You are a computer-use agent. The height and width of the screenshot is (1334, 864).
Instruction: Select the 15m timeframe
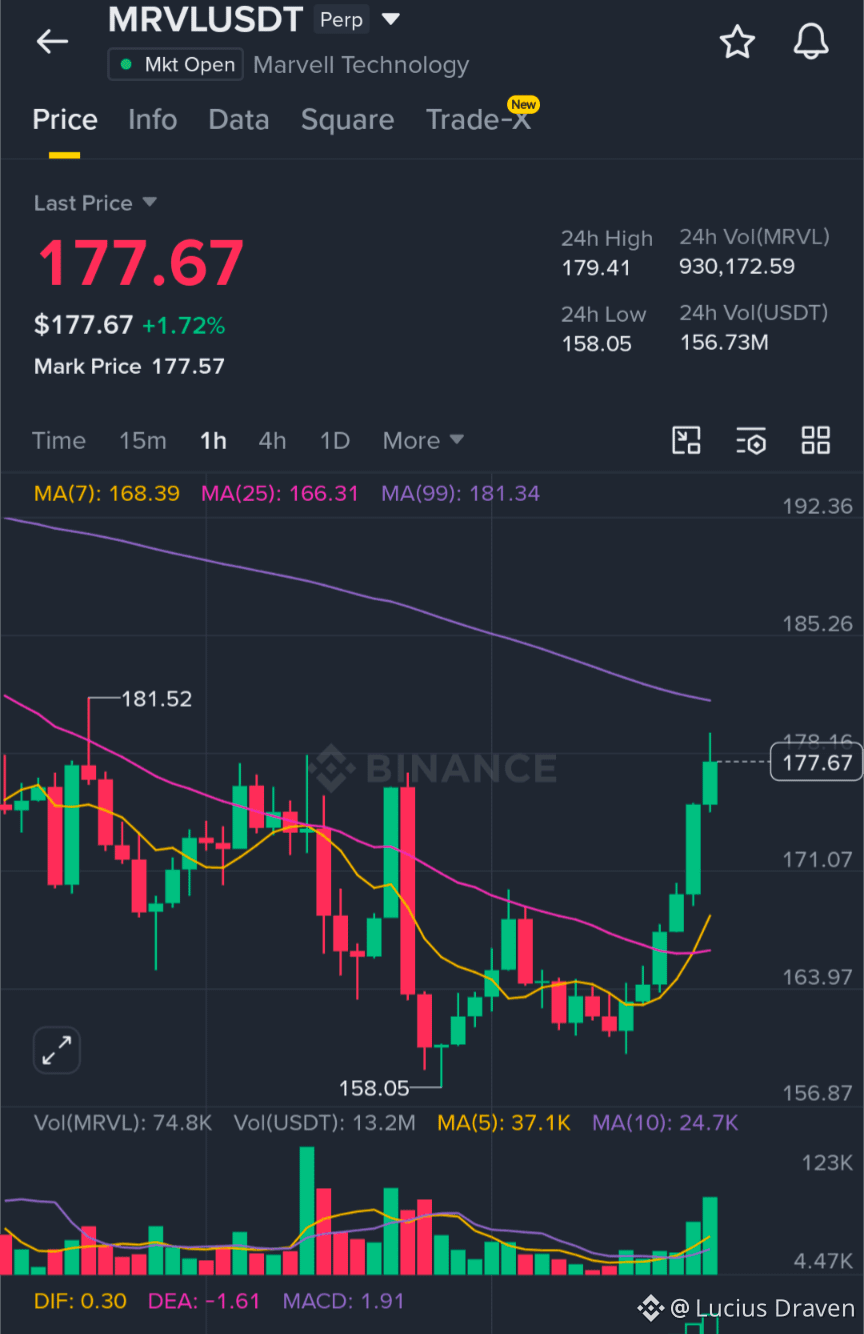[x=143, y=440]
